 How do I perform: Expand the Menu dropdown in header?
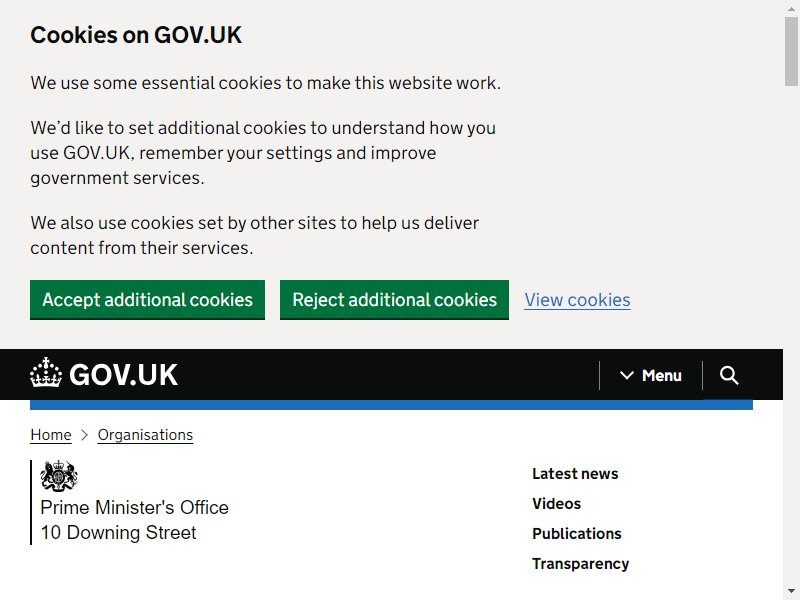click(x=651, y=376)
